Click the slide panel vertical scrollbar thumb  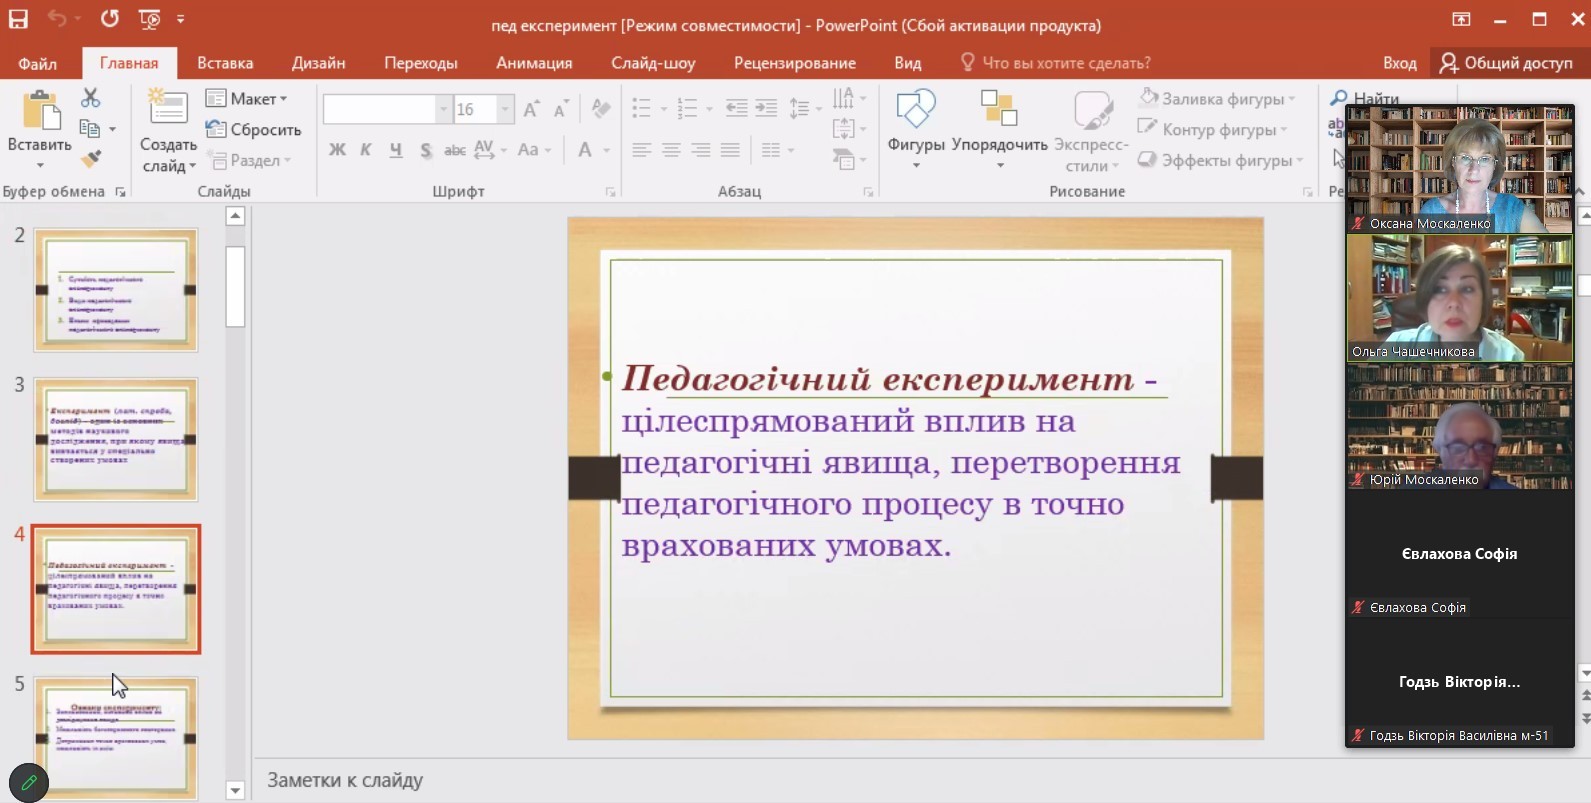(235, 286)
